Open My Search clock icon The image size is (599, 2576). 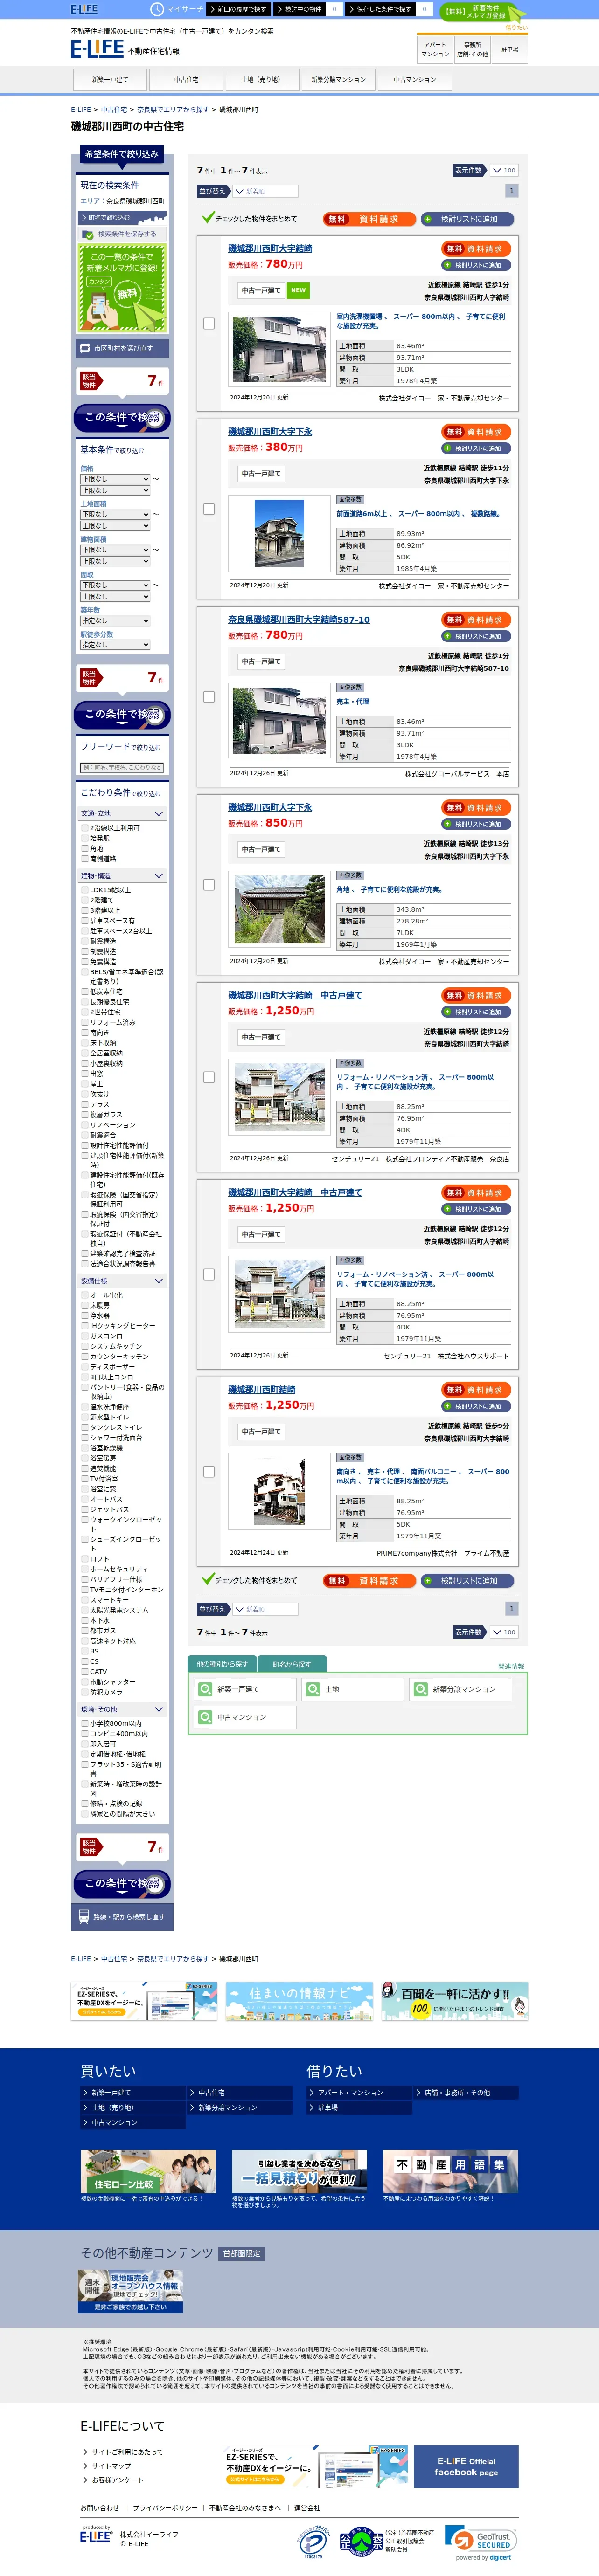point(157,9)
